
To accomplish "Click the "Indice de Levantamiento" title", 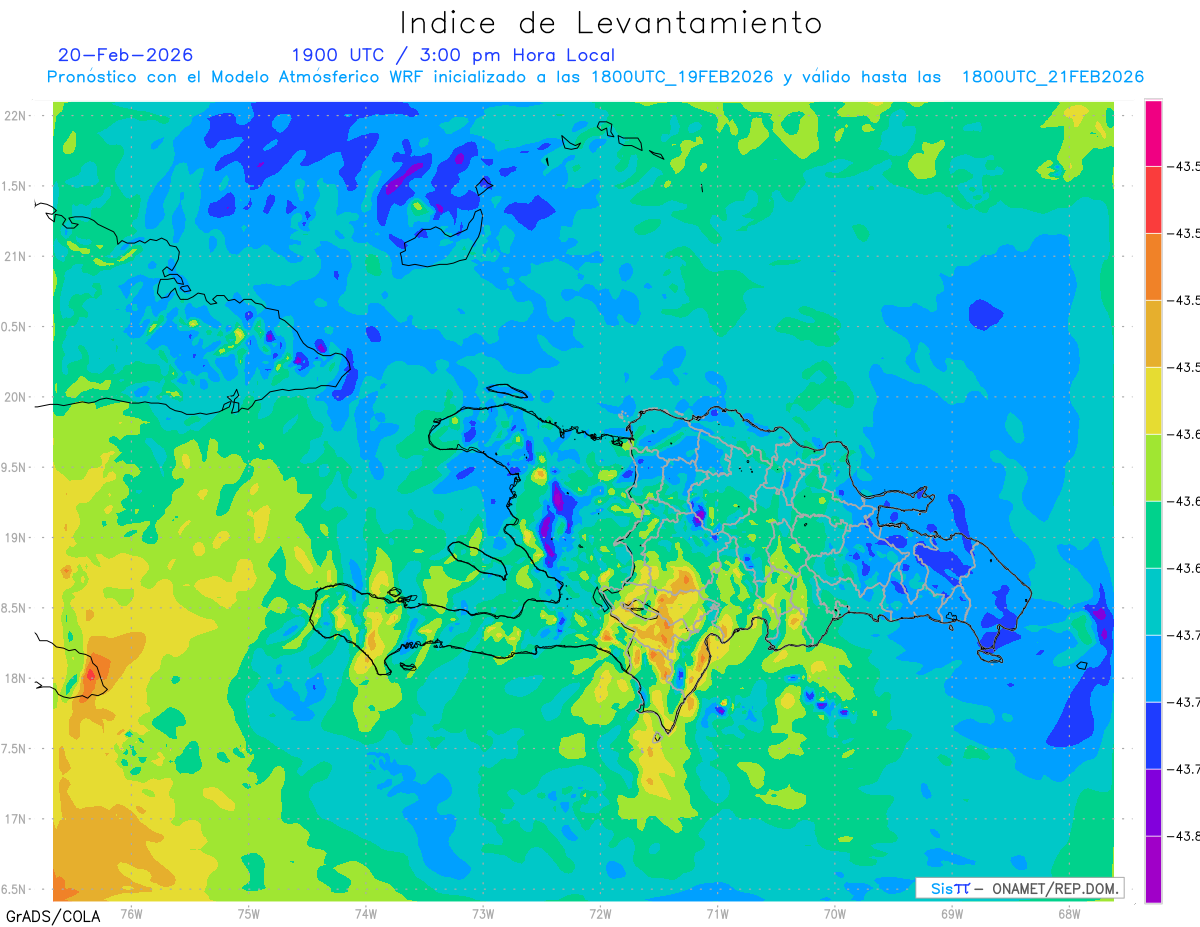I will click(611, 23).
